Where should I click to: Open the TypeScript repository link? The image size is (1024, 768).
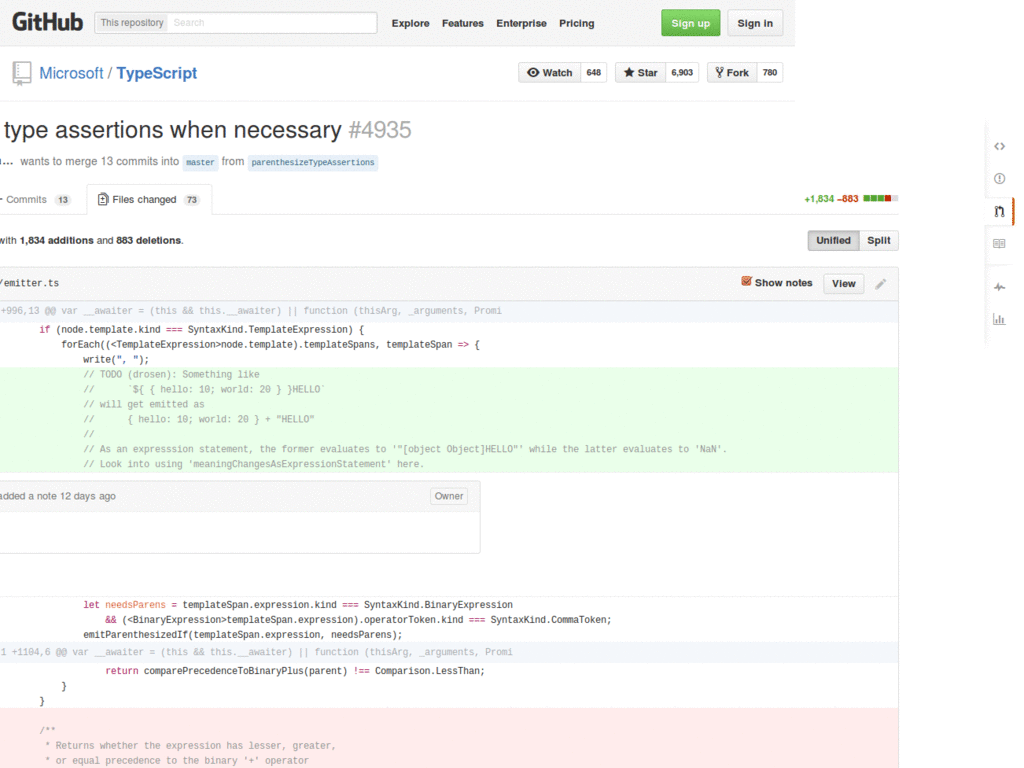[157, 73]
